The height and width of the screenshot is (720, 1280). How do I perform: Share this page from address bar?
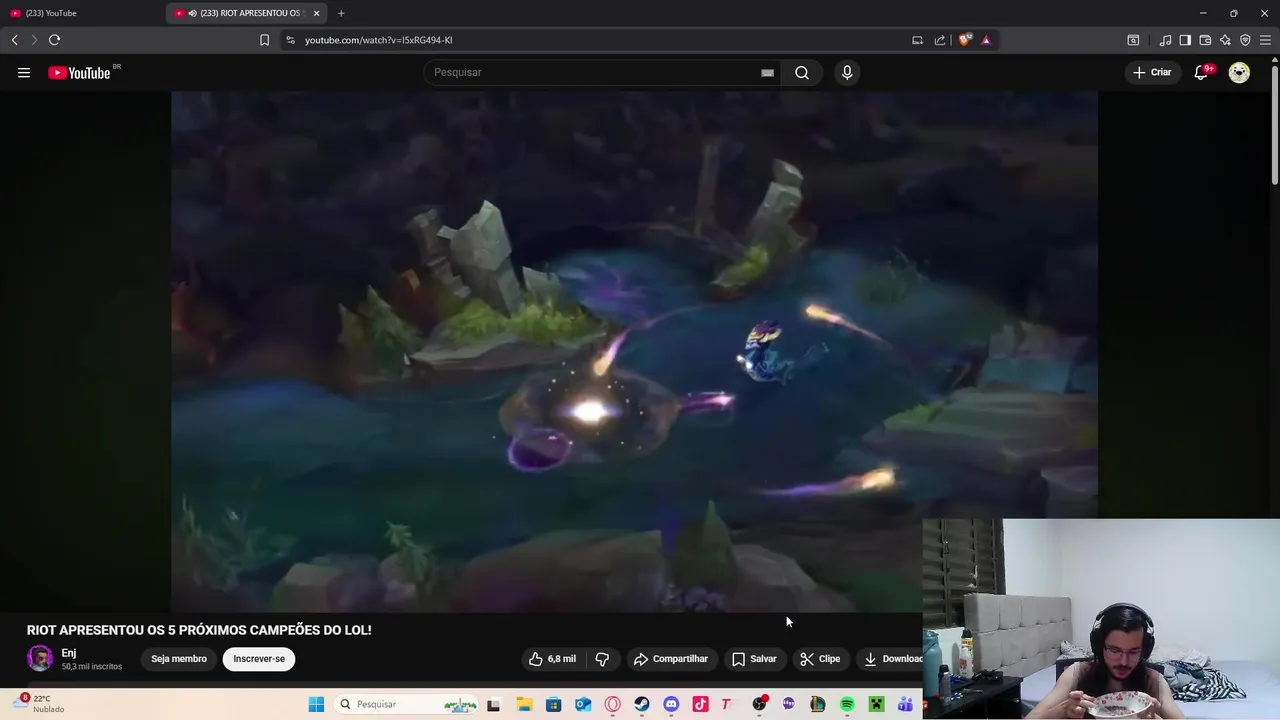pyautogui.click(x=940, y=40)
